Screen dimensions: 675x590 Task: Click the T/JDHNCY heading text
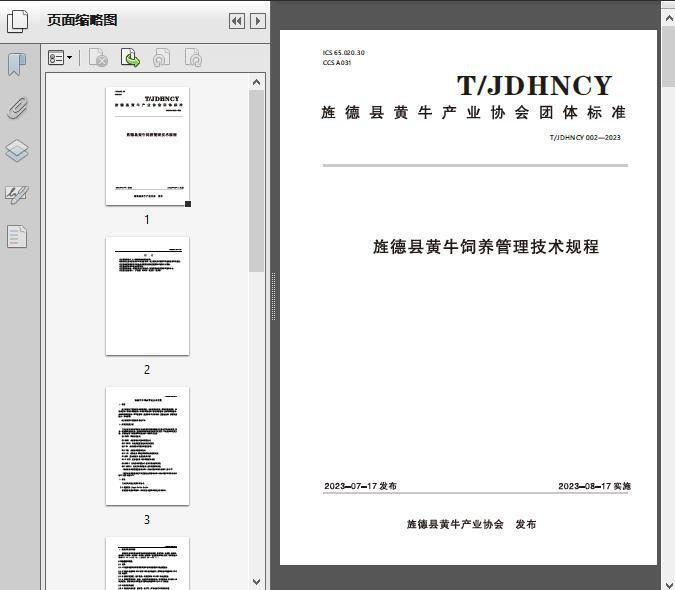click(x=534, y=85)
